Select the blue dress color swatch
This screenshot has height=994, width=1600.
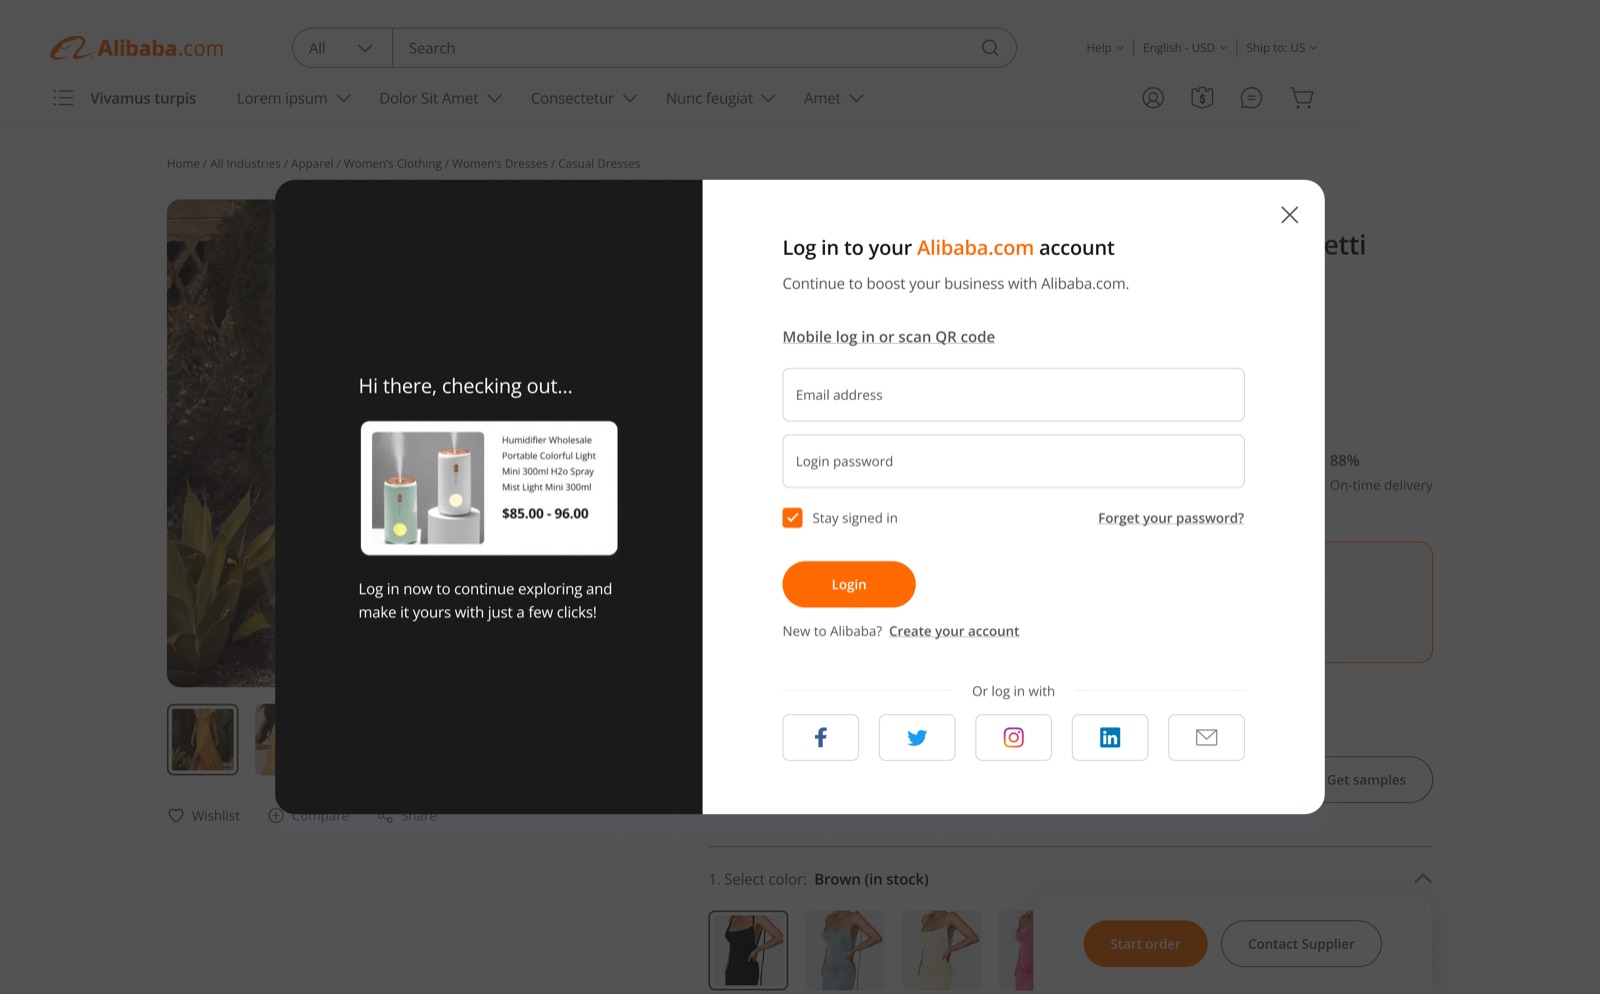(845, 950)
